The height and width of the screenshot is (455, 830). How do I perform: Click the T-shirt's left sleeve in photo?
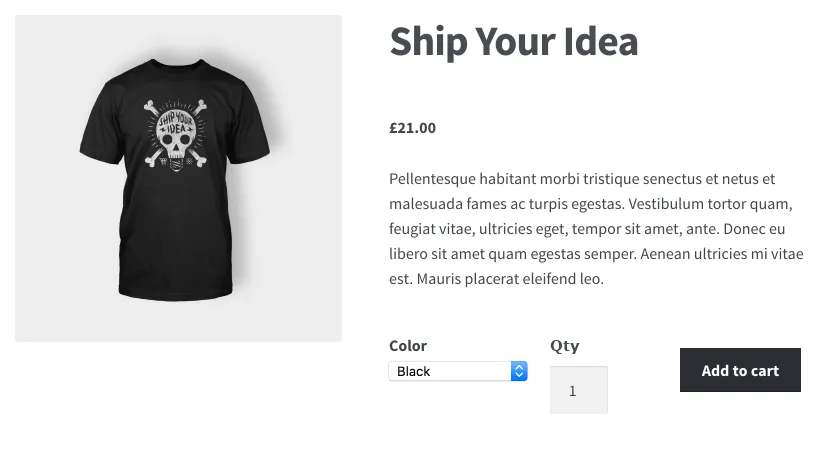pyautogui.click(x=101, y=127)
